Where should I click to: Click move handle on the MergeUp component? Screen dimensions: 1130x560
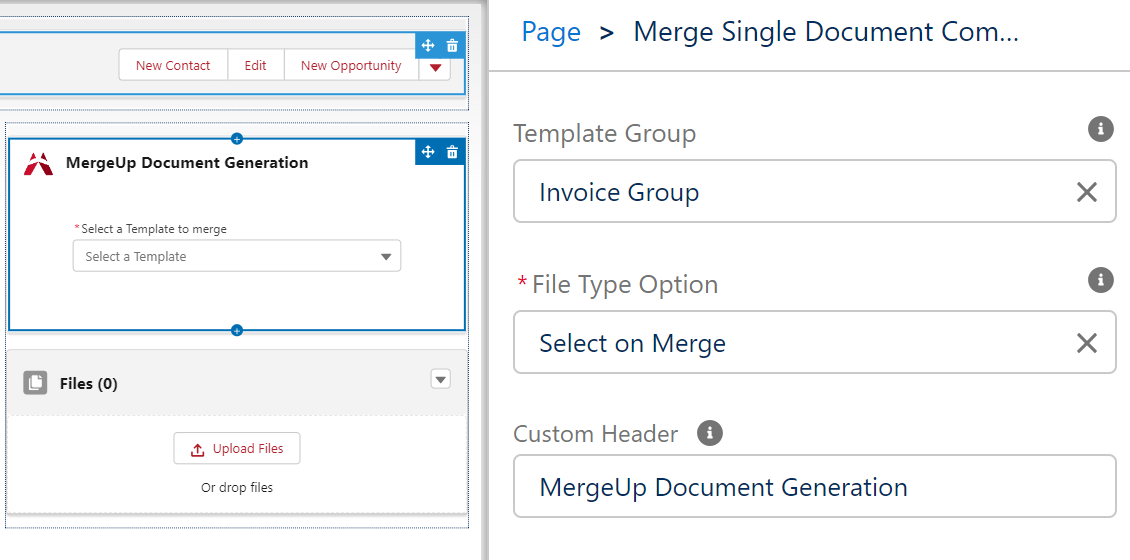coord(427,152)
